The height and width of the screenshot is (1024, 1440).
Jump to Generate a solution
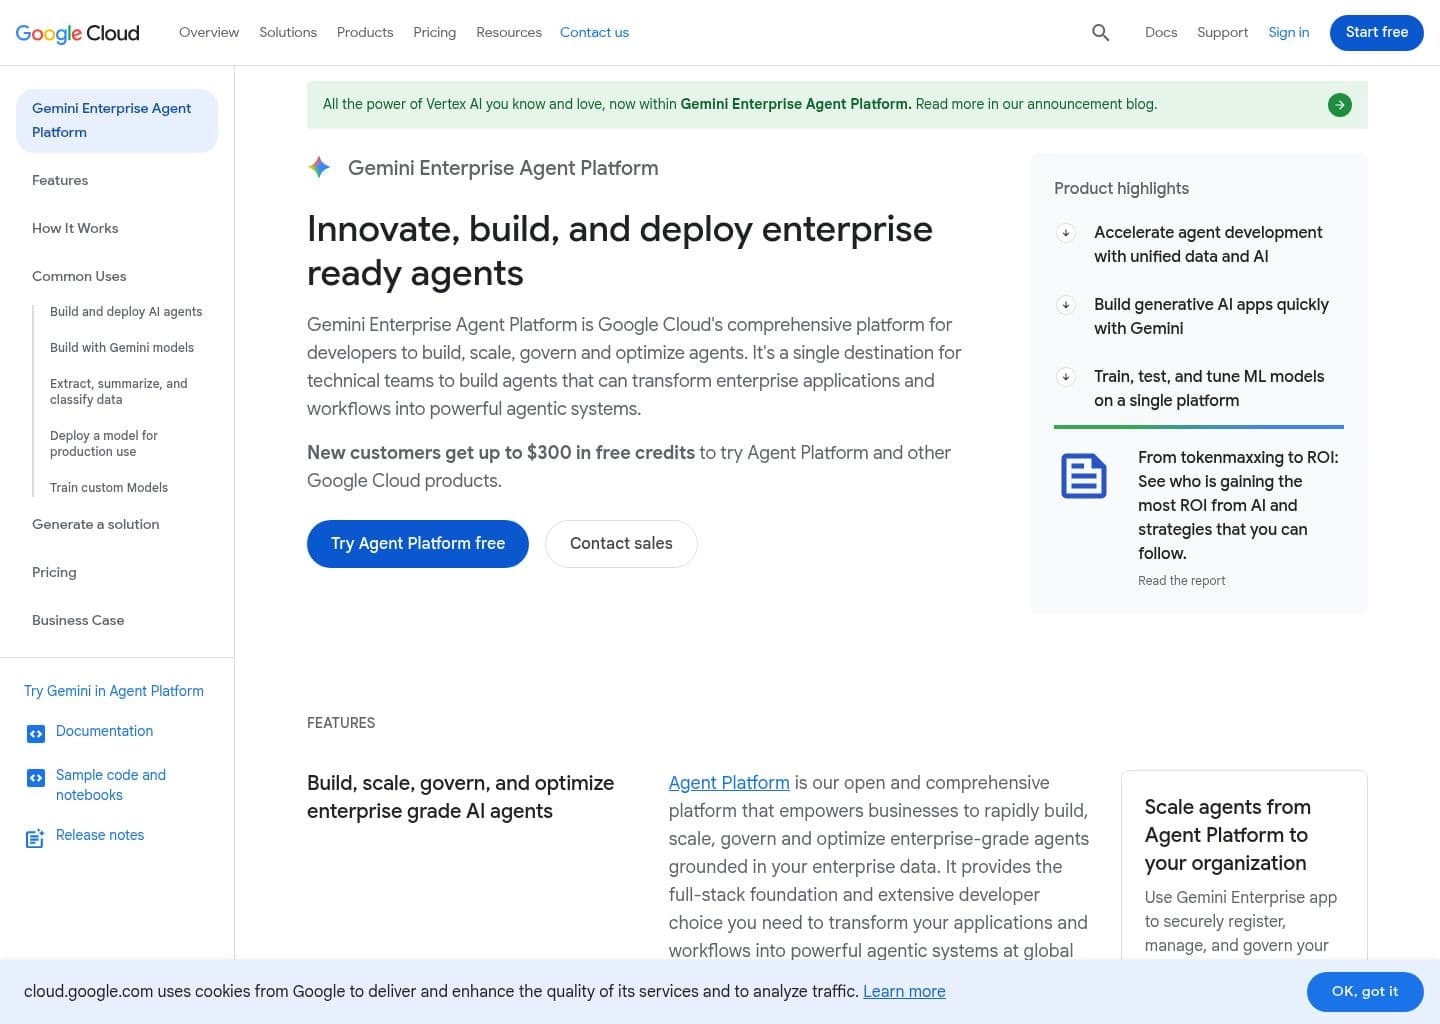coord(96,525)
